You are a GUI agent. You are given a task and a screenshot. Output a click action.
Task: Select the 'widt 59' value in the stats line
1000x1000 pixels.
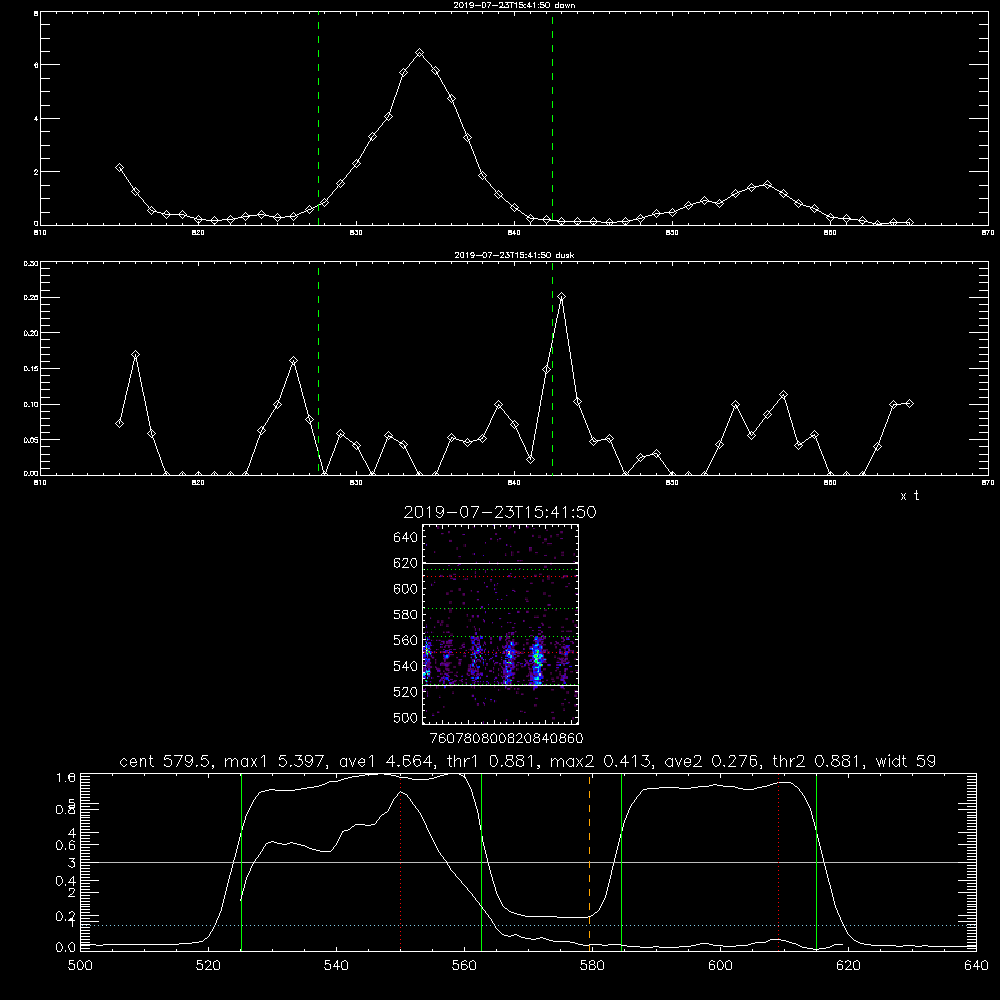point(906,761)
